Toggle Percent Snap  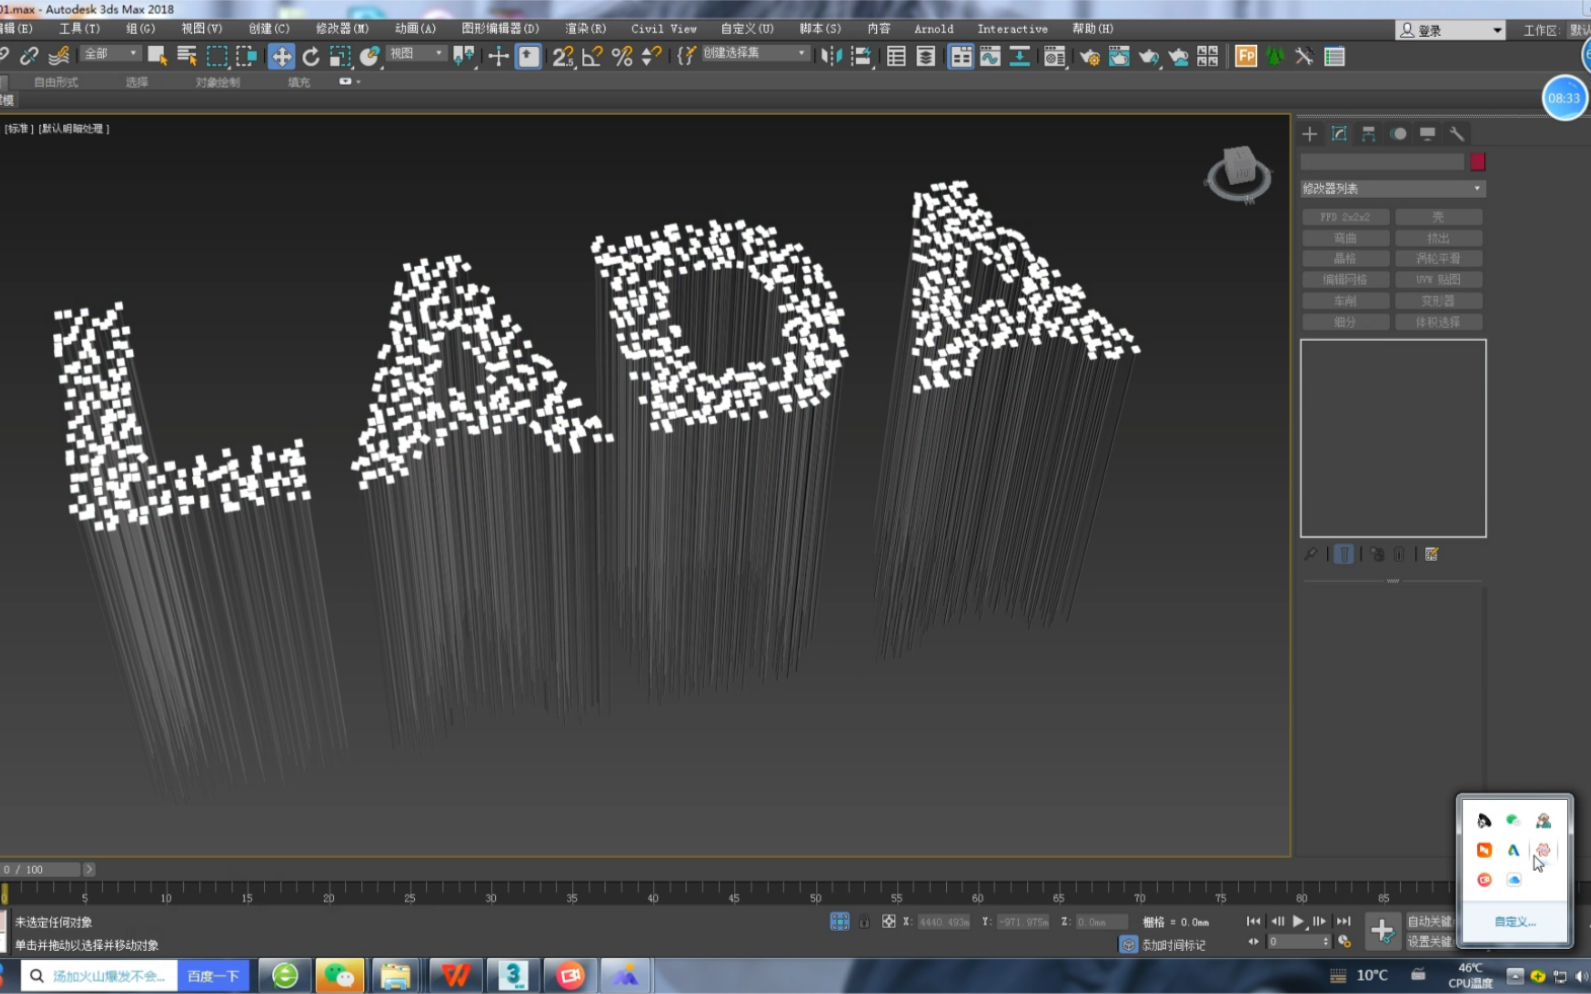pos(622,56)
